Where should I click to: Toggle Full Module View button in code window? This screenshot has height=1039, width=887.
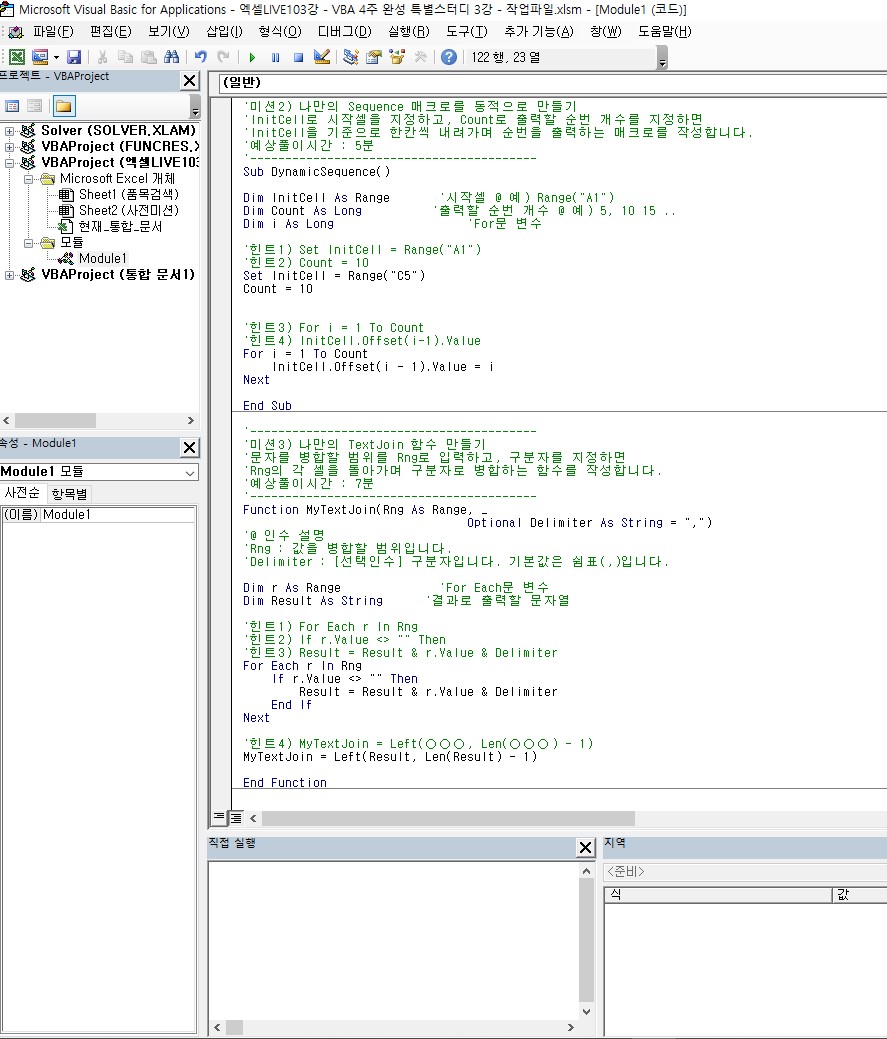click(x=236, y=818)
